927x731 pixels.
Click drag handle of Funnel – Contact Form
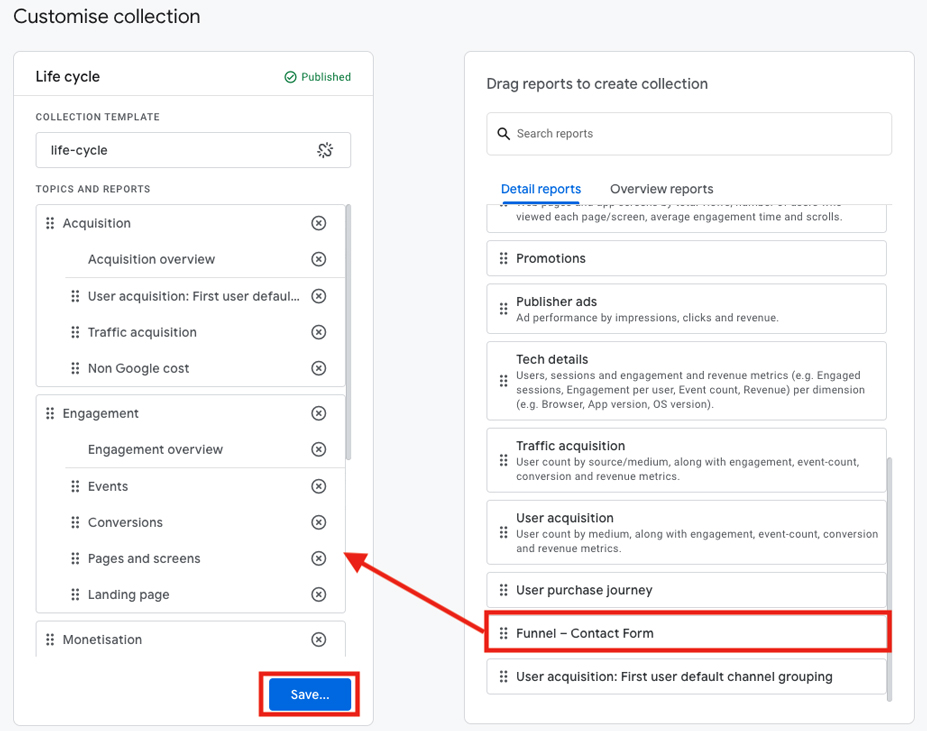coord(504,633)
